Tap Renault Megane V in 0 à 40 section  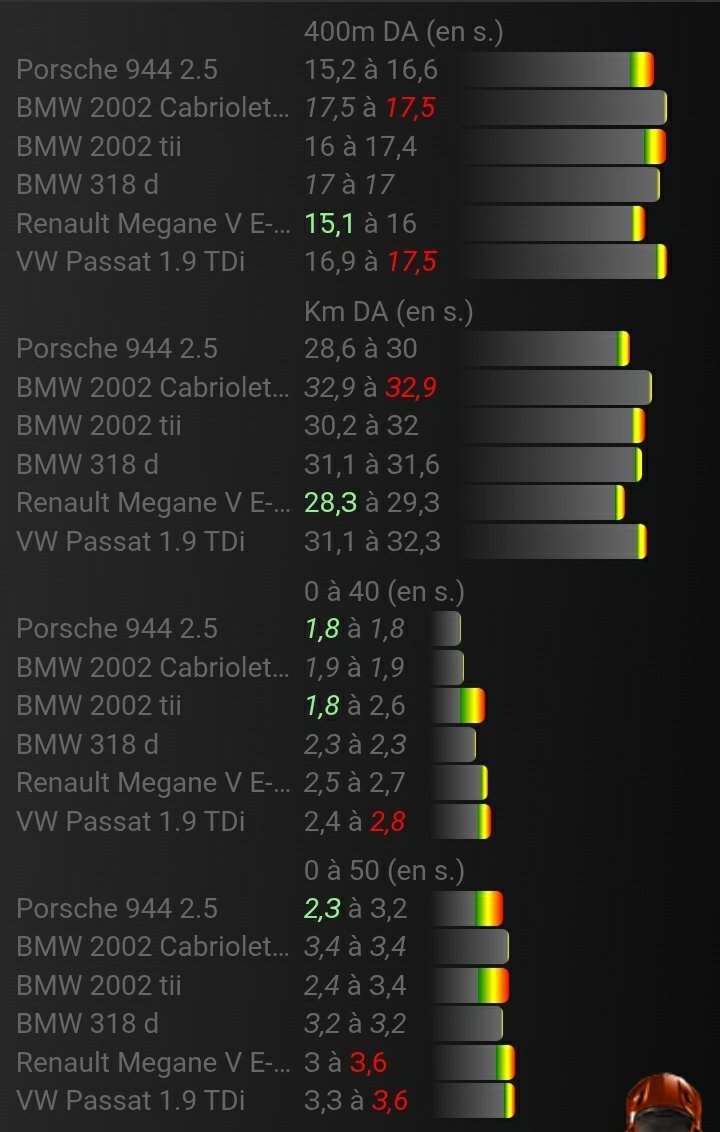click(x=152, y=783)
